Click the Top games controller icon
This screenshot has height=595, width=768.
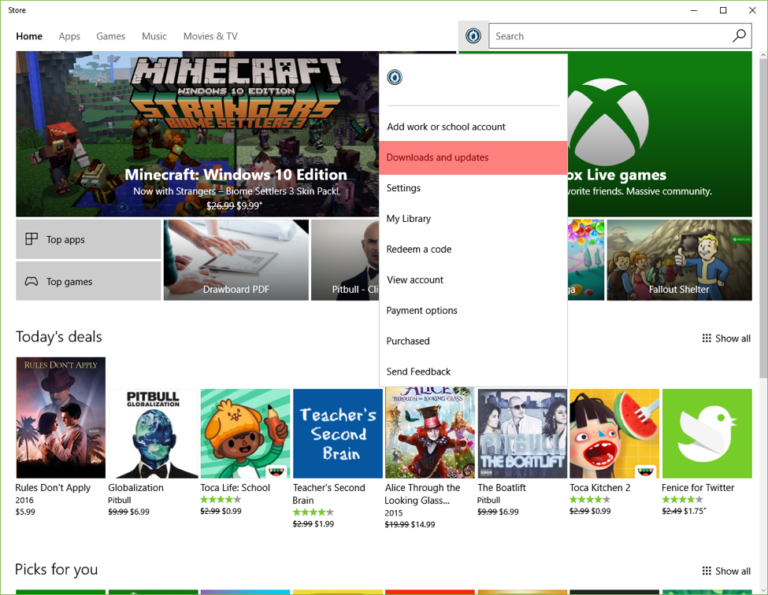(x=31, y=282)
